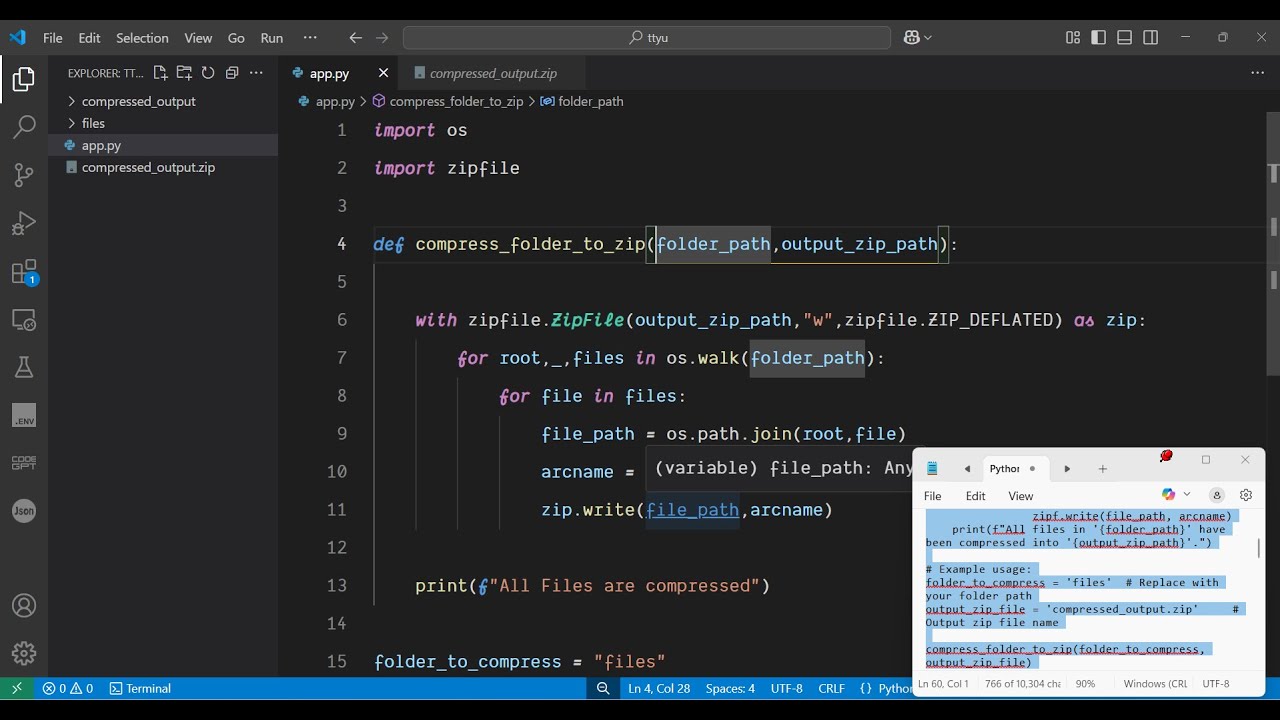Toggle the secondary side bar
Viewport: 1280px width, 720px height.
point(1151,38)
